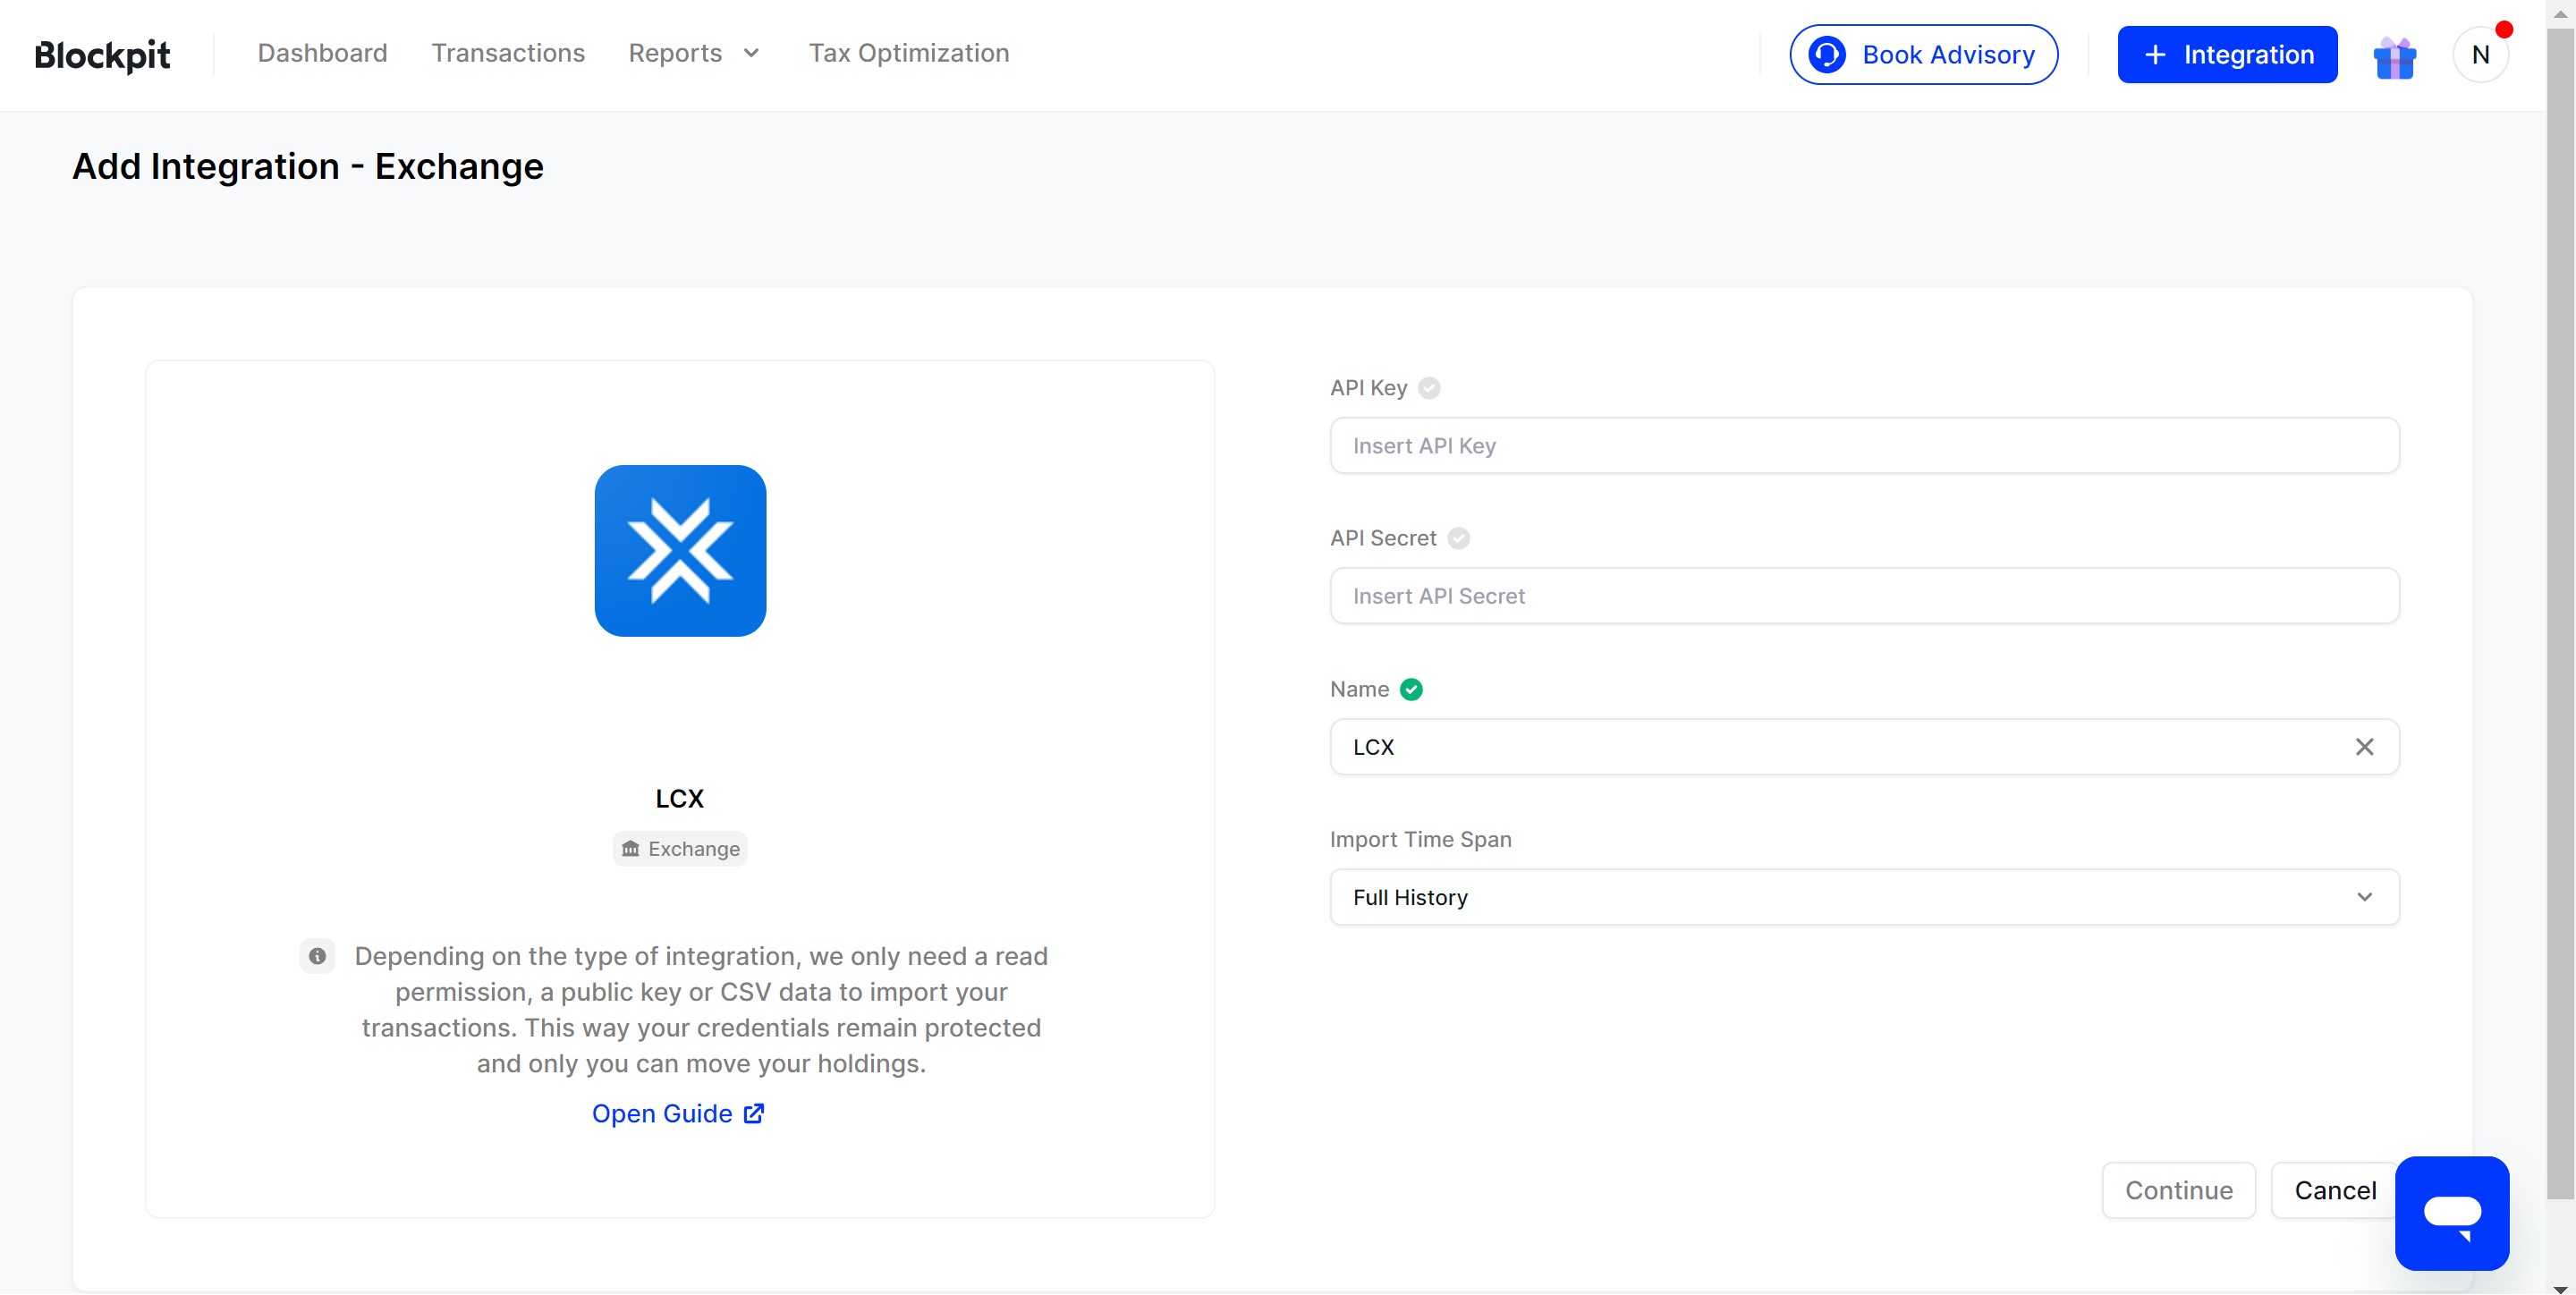Click the Blockpit logo
Screen dimensions: 2576x1295
pos(102,55)
